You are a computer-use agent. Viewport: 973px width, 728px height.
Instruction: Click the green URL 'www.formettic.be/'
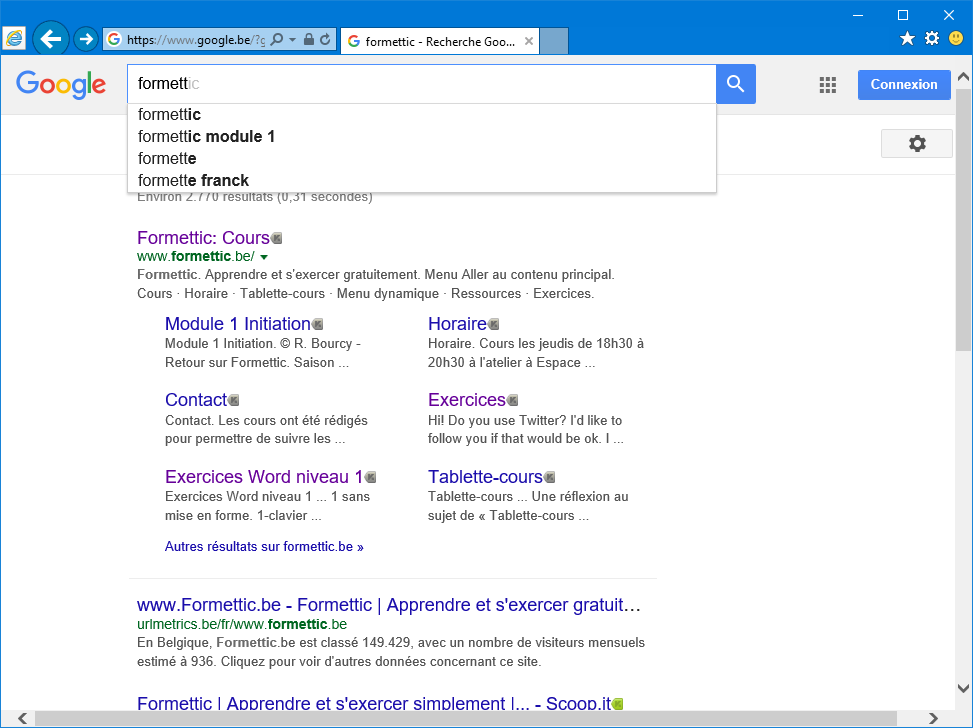tap(195, 256)
